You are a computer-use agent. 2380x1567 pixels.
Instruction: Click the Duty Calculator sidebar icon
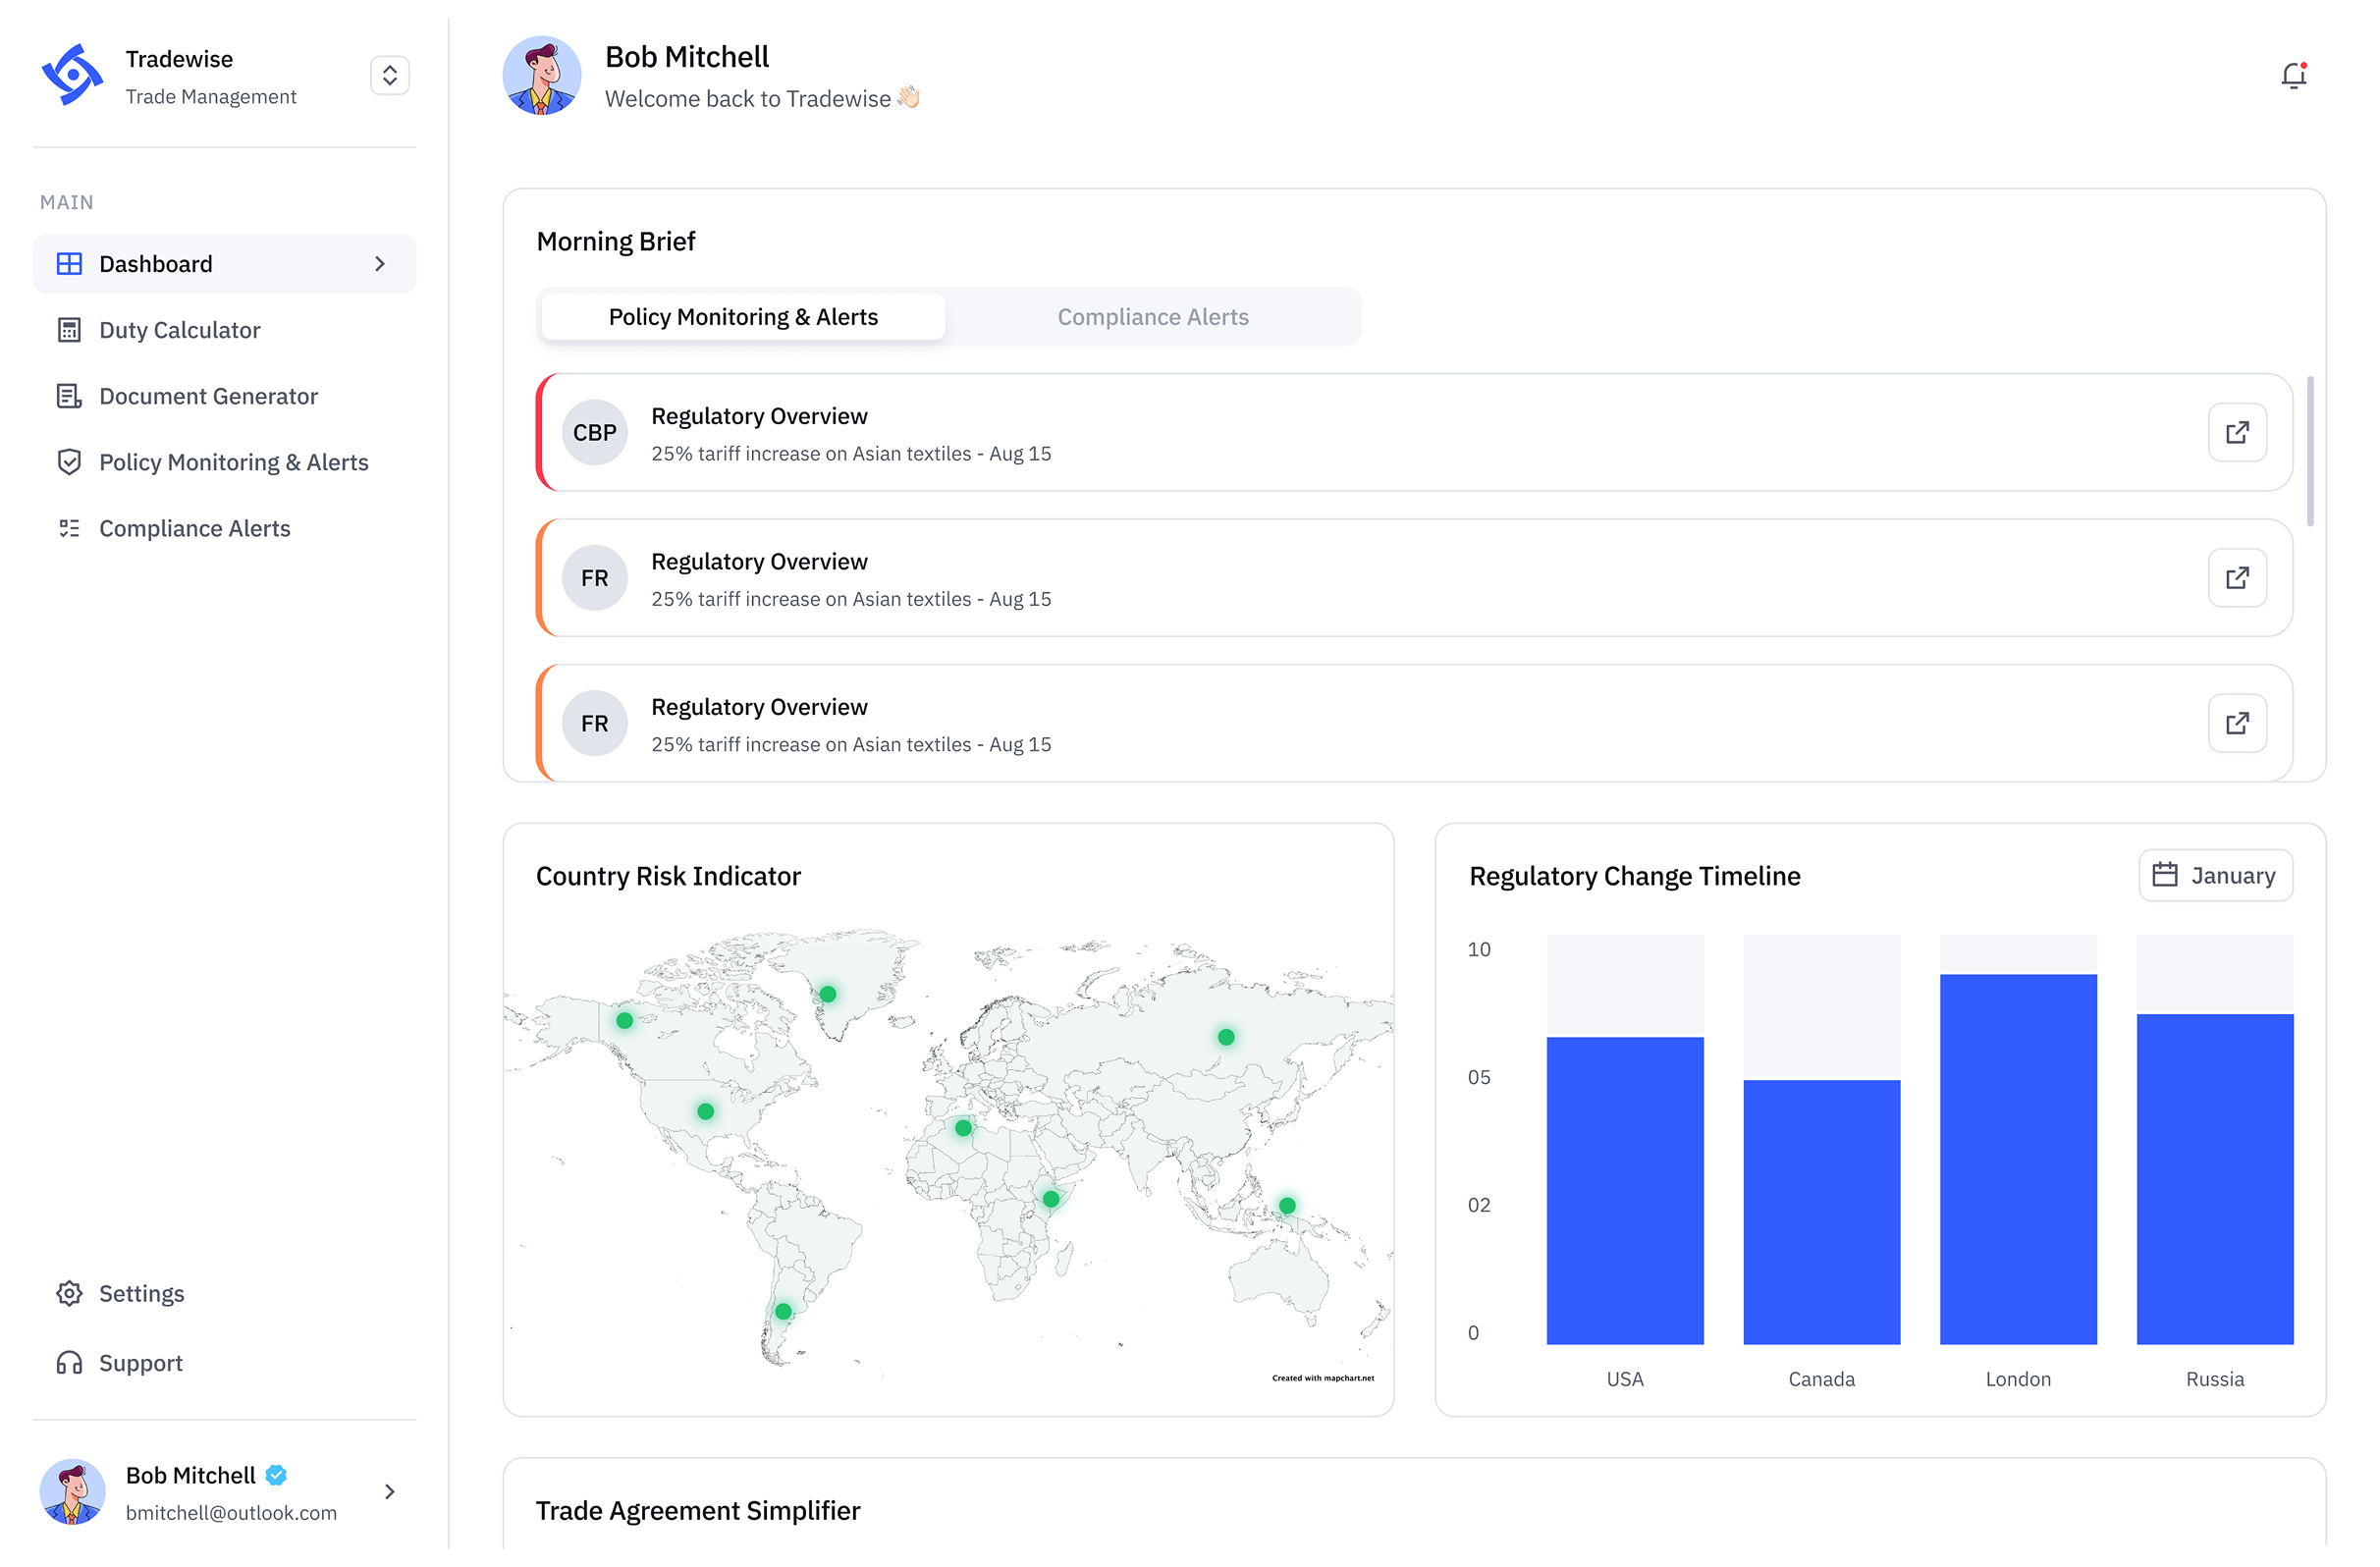point(69,330)
